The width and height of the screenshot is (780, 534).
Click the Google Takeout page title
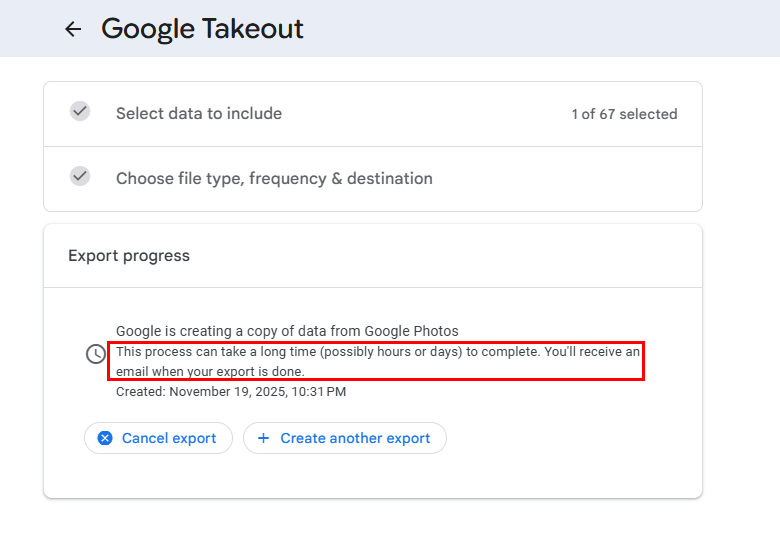(x=202, y=29)
